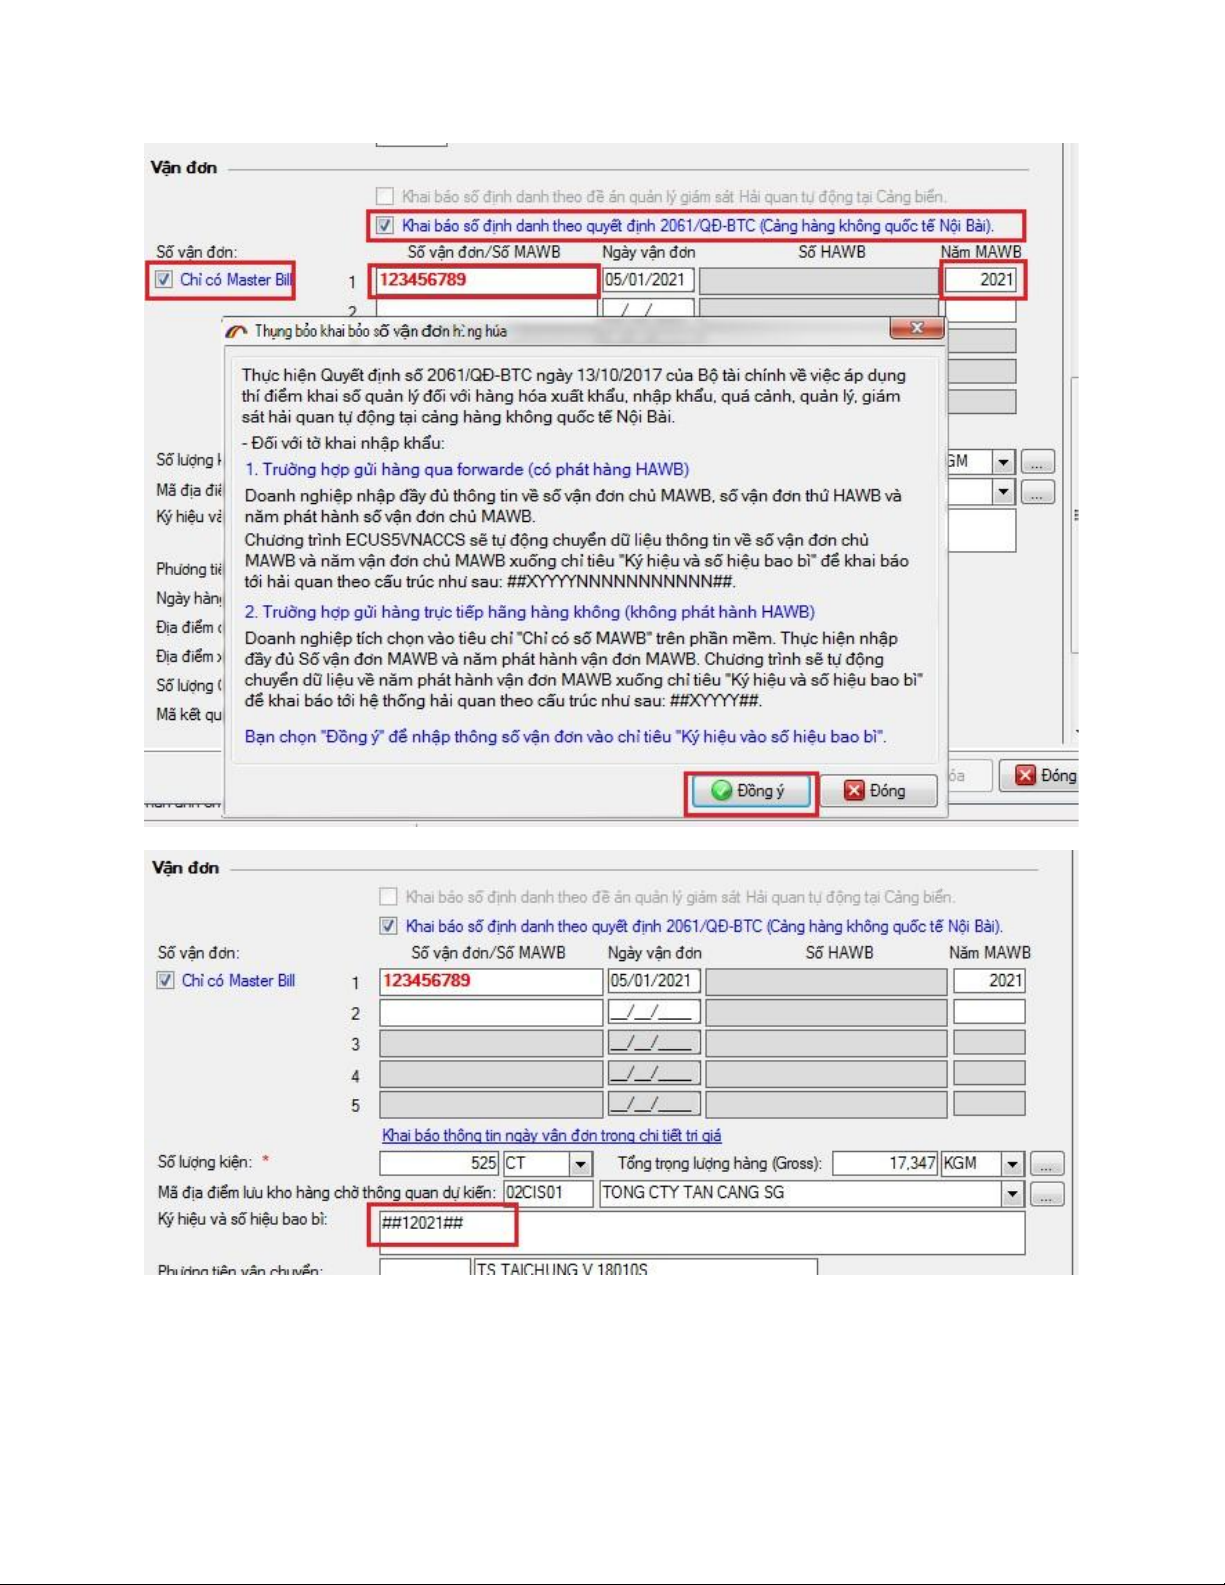The width and height of the screenshot is (1225, 1585).
Task: Click the row 2 Ngày vận đơn date field
Action: pos(654,1013)
